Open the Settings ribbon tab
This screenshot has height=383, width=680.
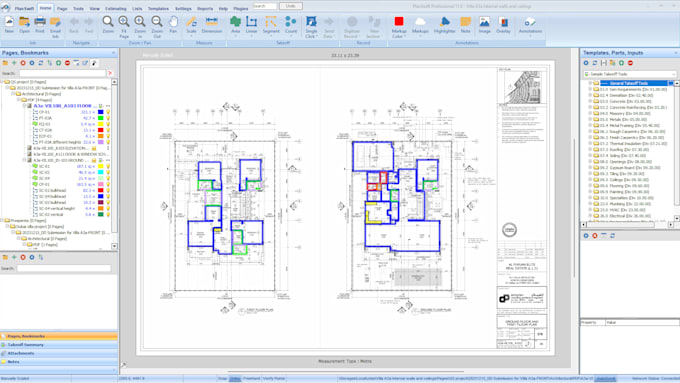pyautogui.click(x=183, y=9)
